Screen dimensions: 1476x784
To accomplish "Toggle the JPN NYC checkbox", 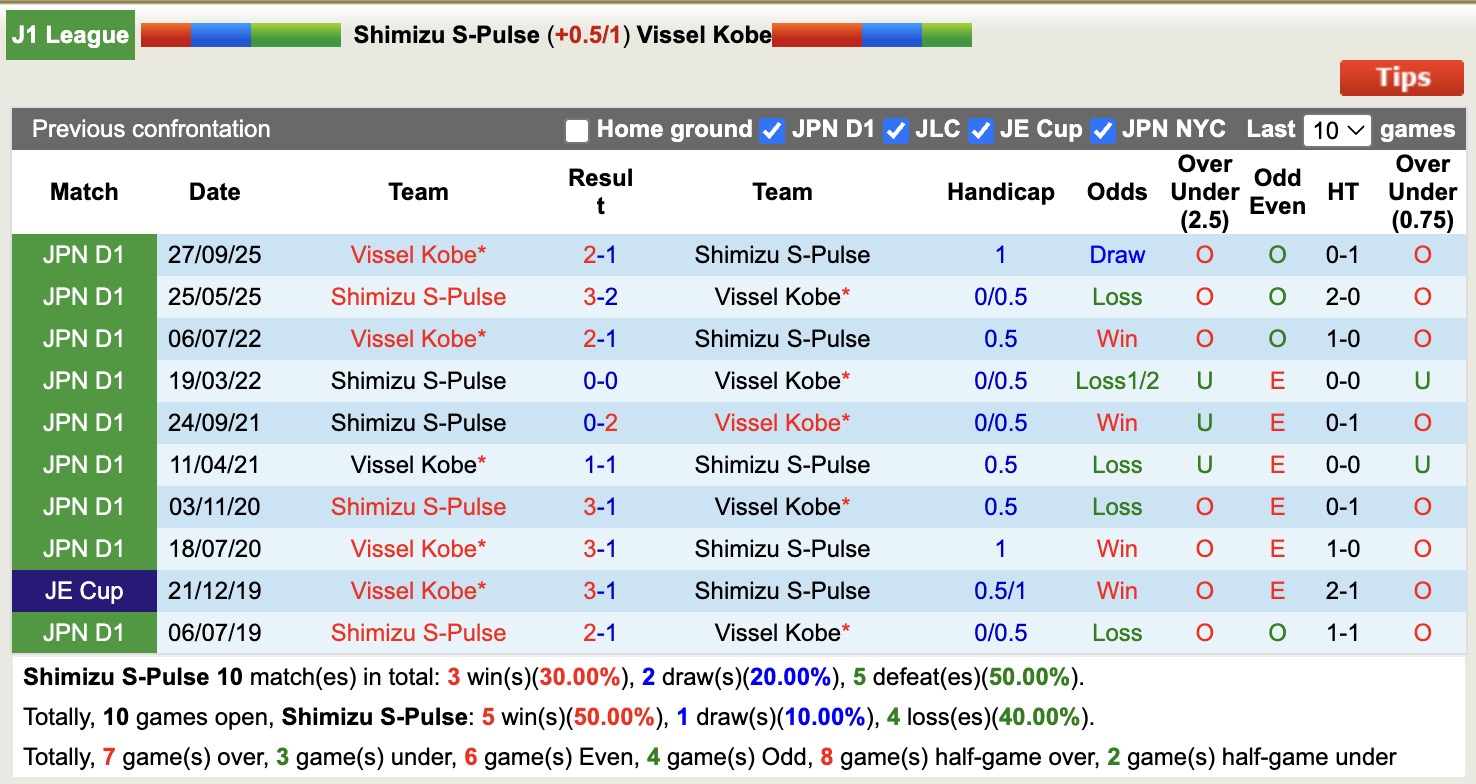I will coord(1102,129).
